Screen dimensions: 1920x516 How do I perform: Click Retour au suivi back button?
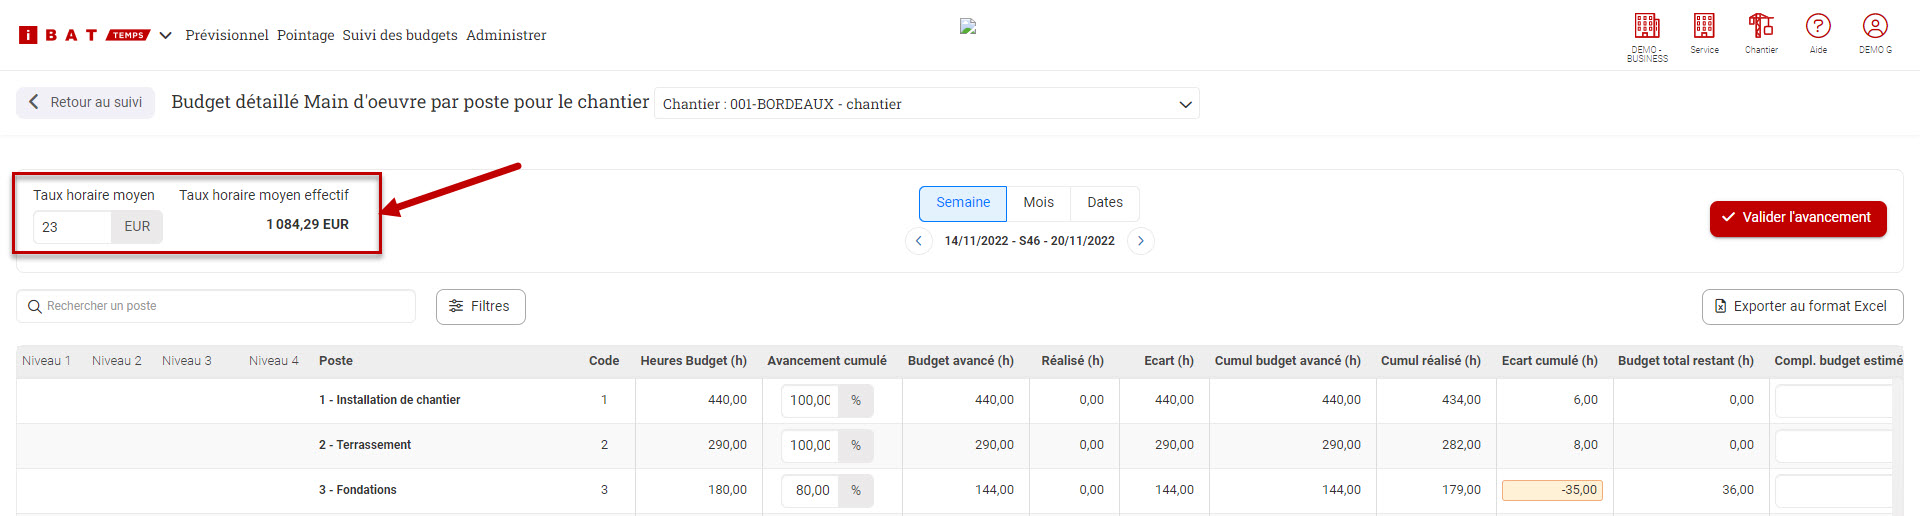[85, 102]
